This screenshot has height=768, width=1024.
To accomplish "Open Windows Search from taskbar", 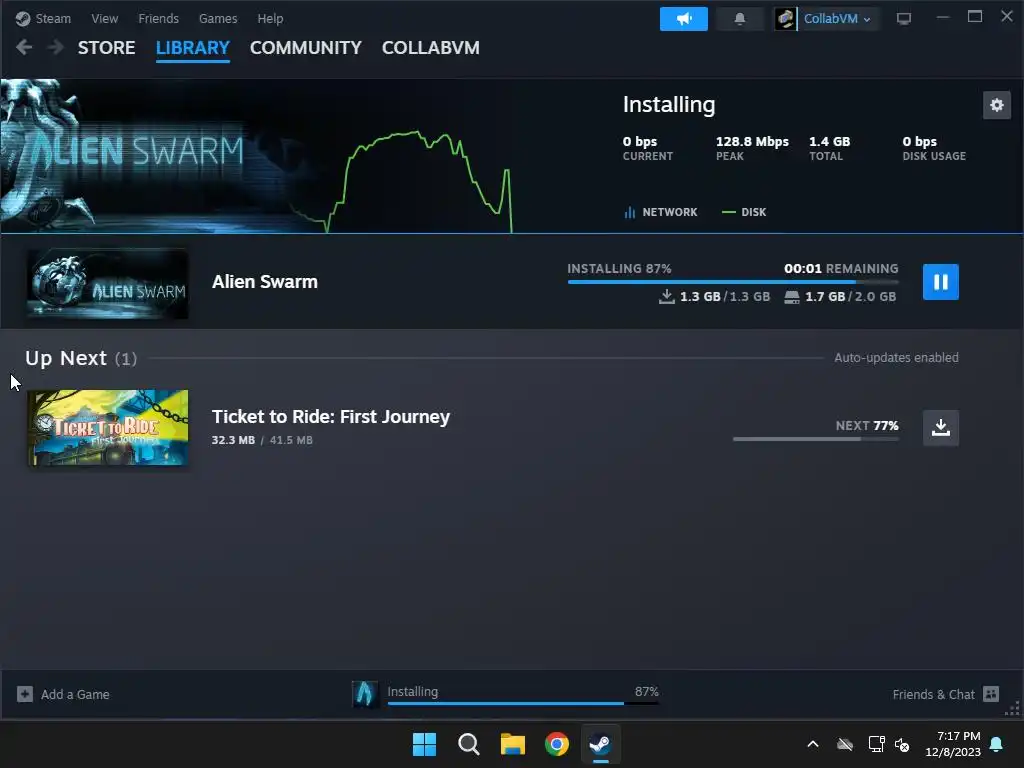I will pos(468,744).
